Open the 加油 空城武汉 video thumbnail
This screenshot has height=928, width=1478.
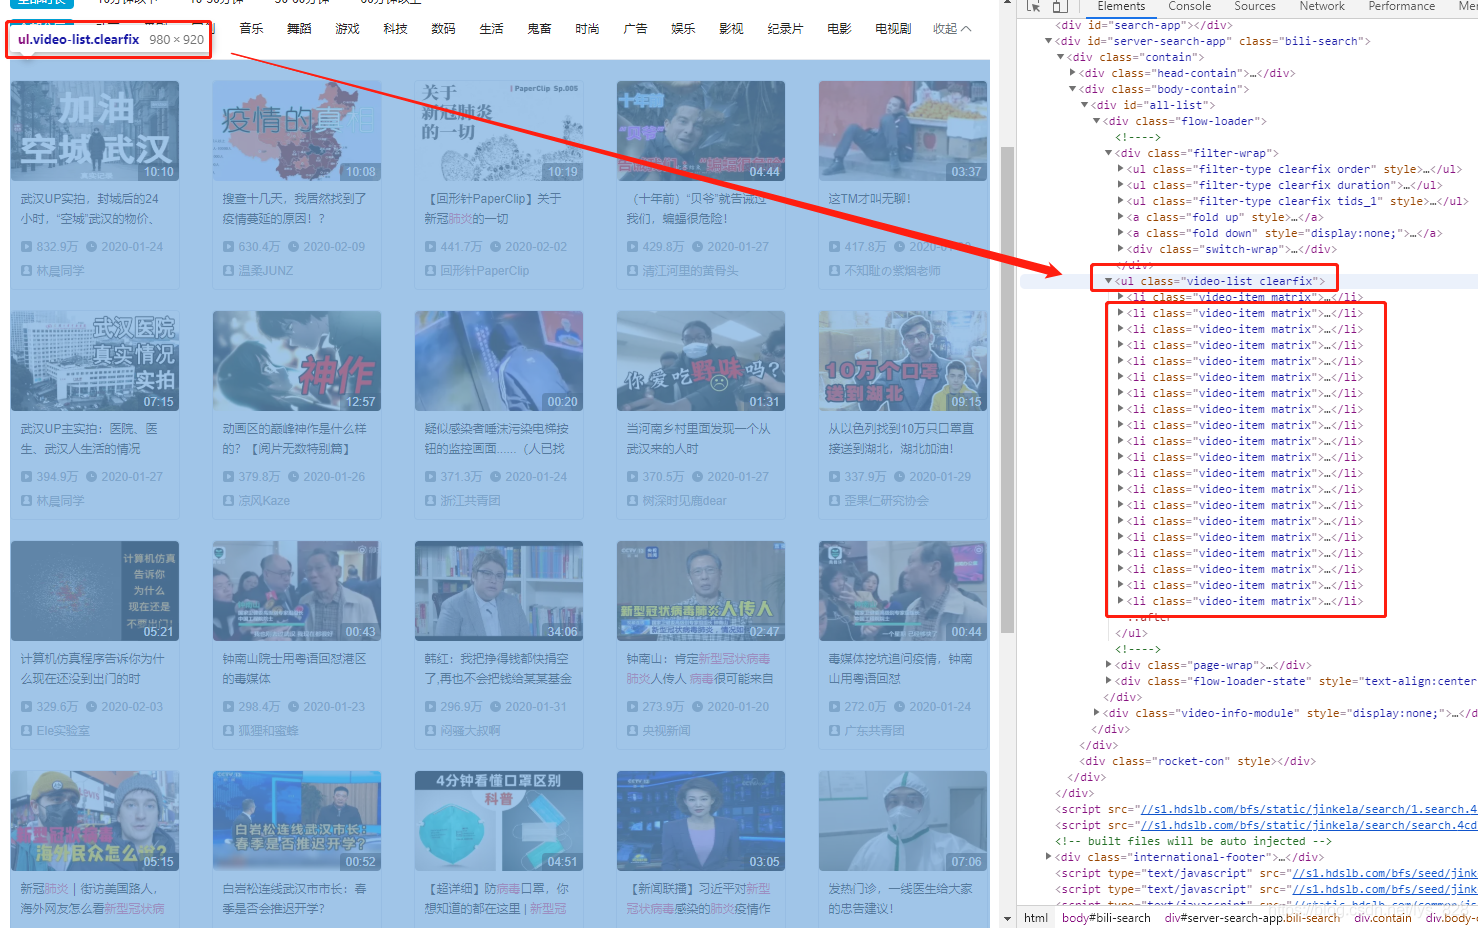pyautogui.click(x=95, y=131)
